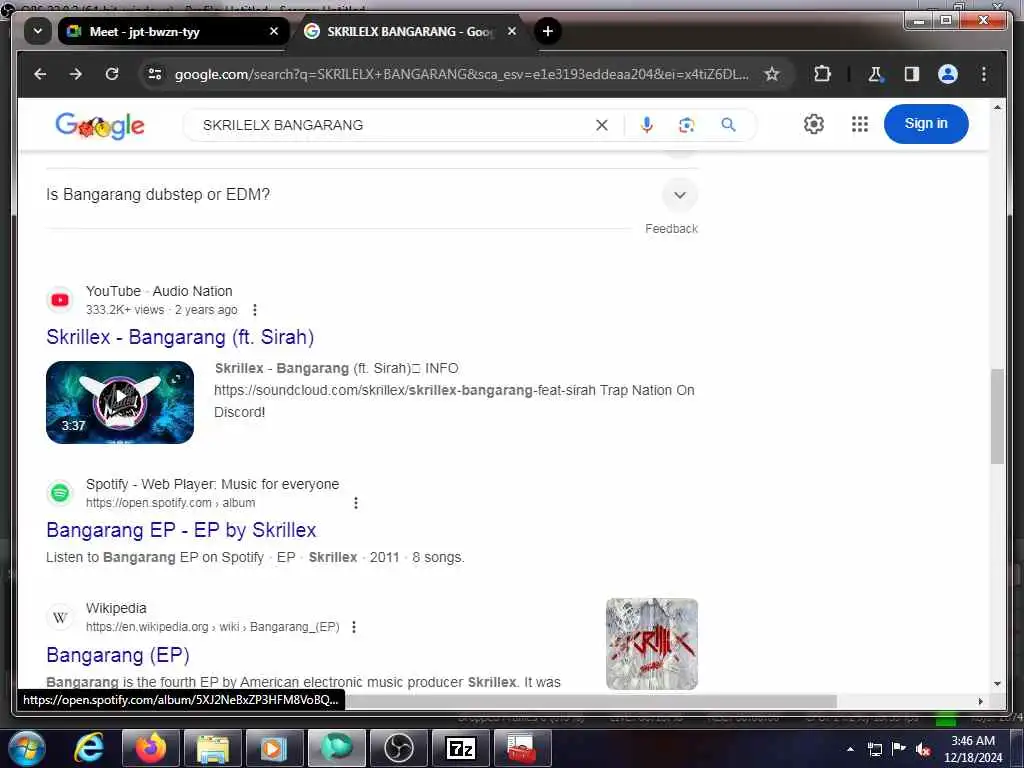Click the horizontal scrollbar right arrow
This screenshot has width=1024, height=768.
(980, 701)
